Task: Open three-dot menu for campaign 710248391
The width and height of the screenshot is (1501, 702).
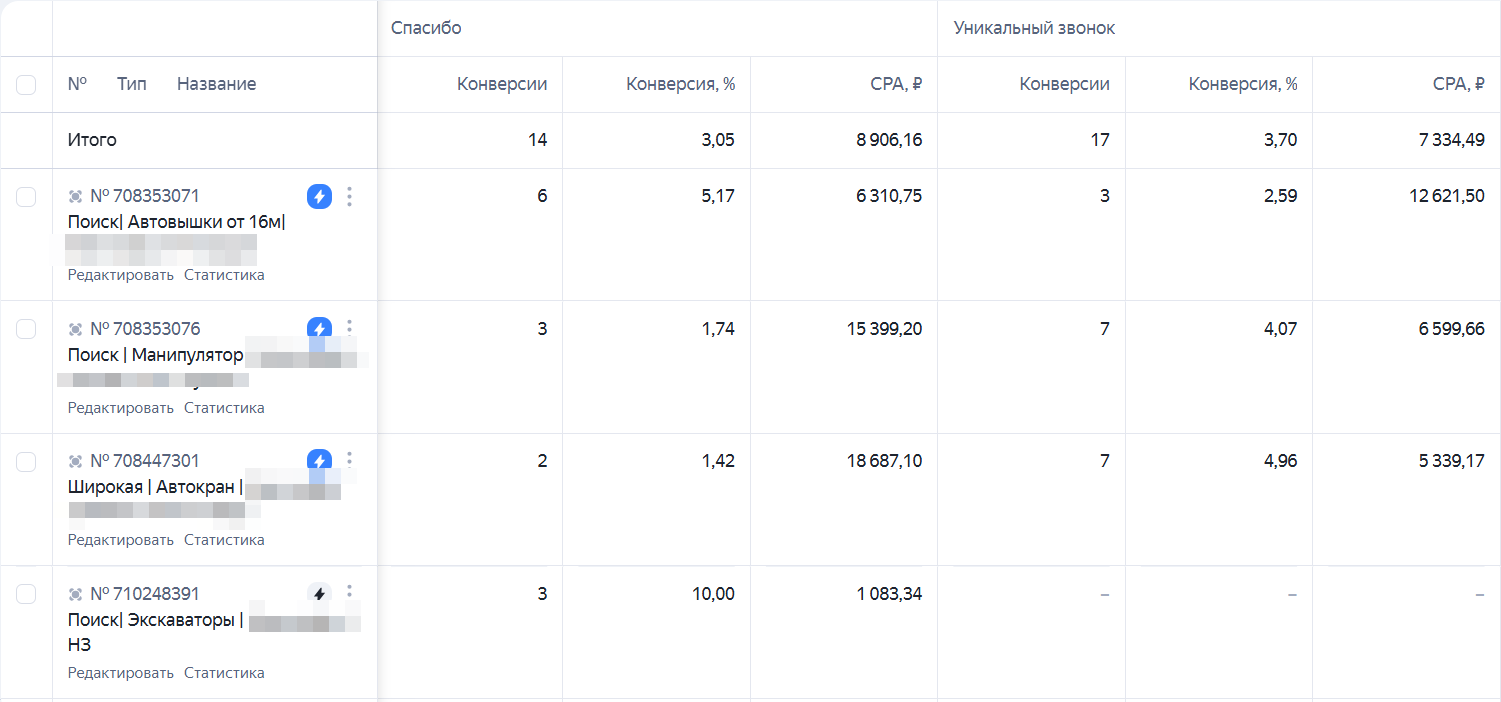Action: pyautogui.click(x=349, y=594)
